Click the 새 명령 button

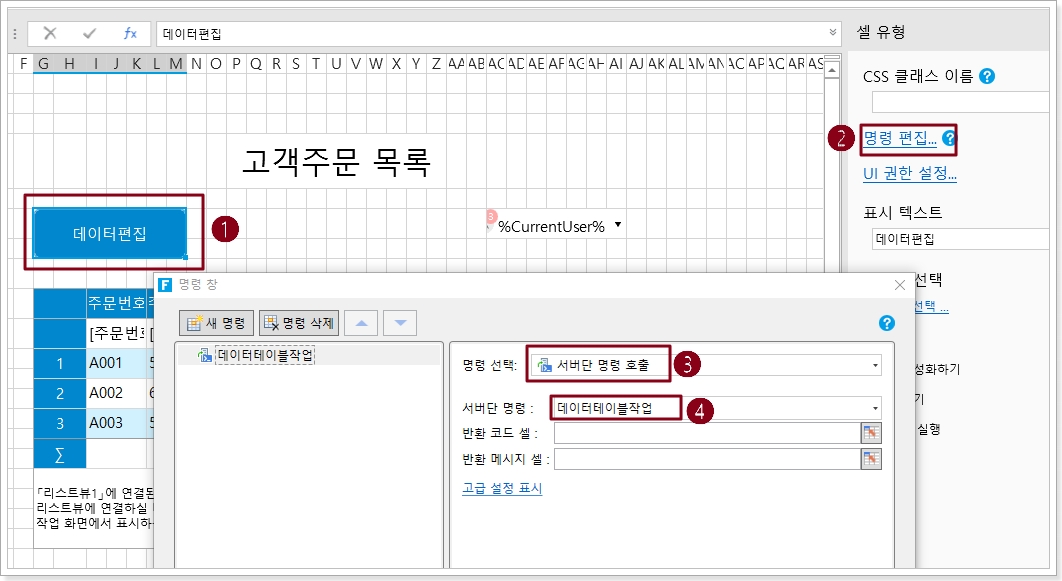[x=217, y=323]
